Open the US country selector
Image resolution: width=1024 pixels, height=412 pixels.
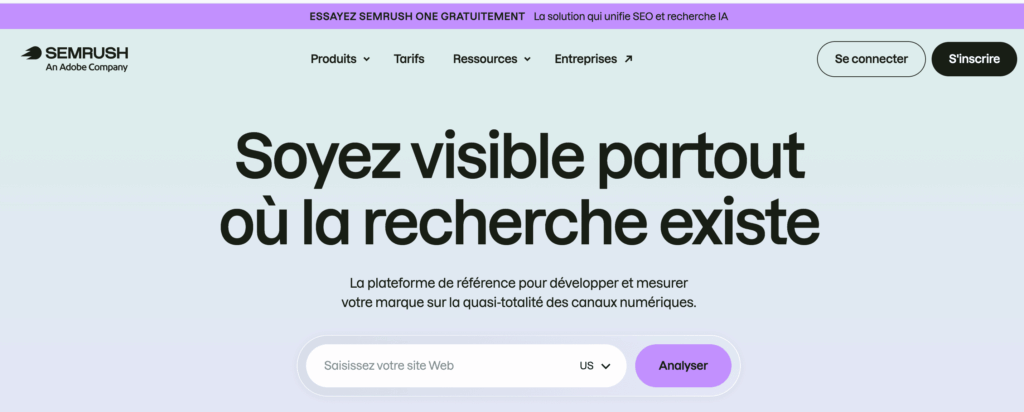tap(595, 366)
